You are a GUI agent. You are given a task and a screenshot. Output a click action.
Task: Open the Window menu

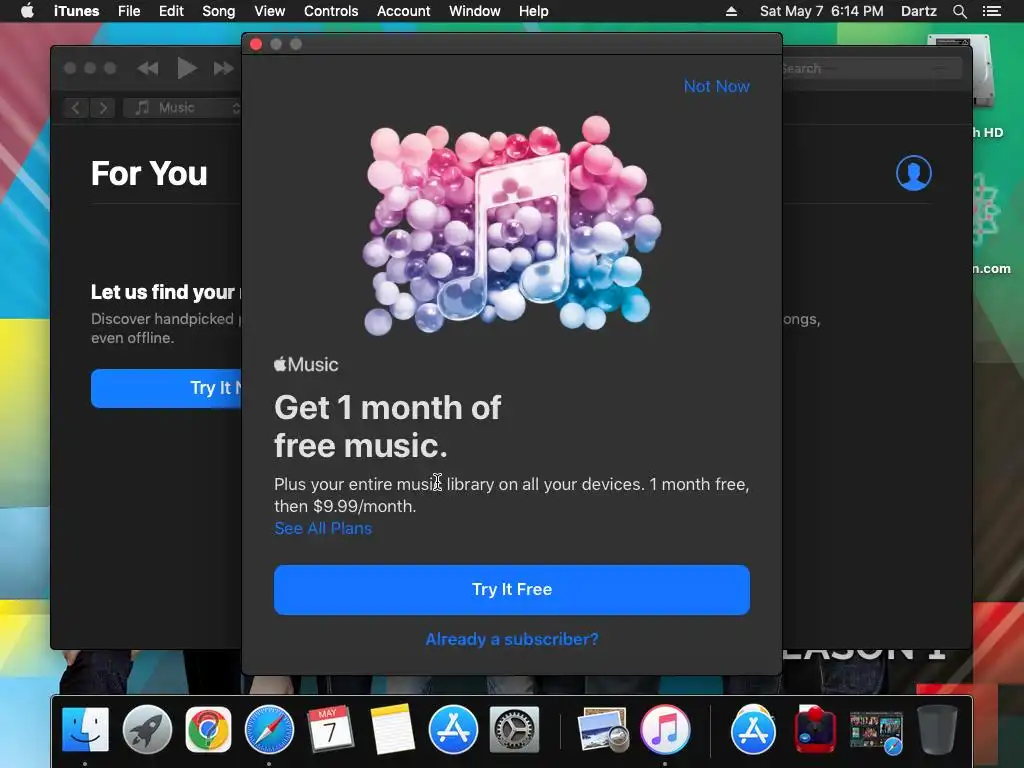474,11
